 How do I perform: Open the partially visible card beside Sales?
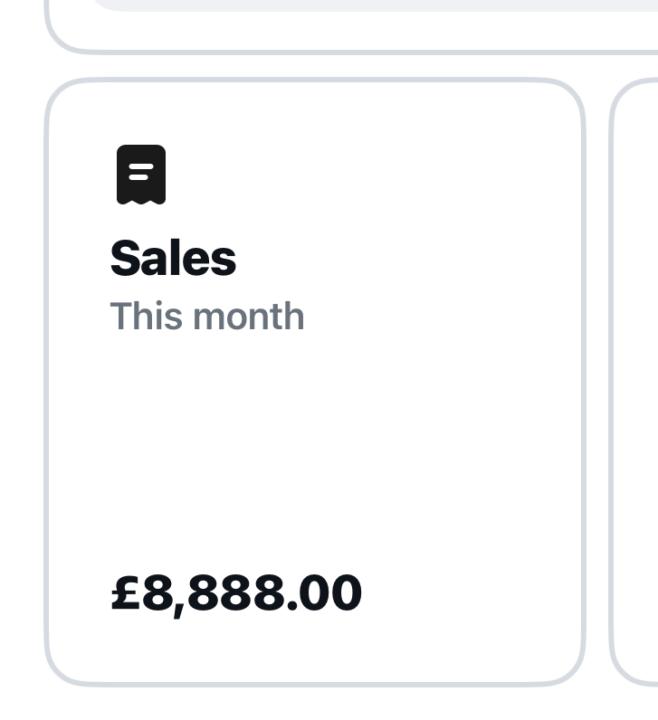click(x=636, y=380)
